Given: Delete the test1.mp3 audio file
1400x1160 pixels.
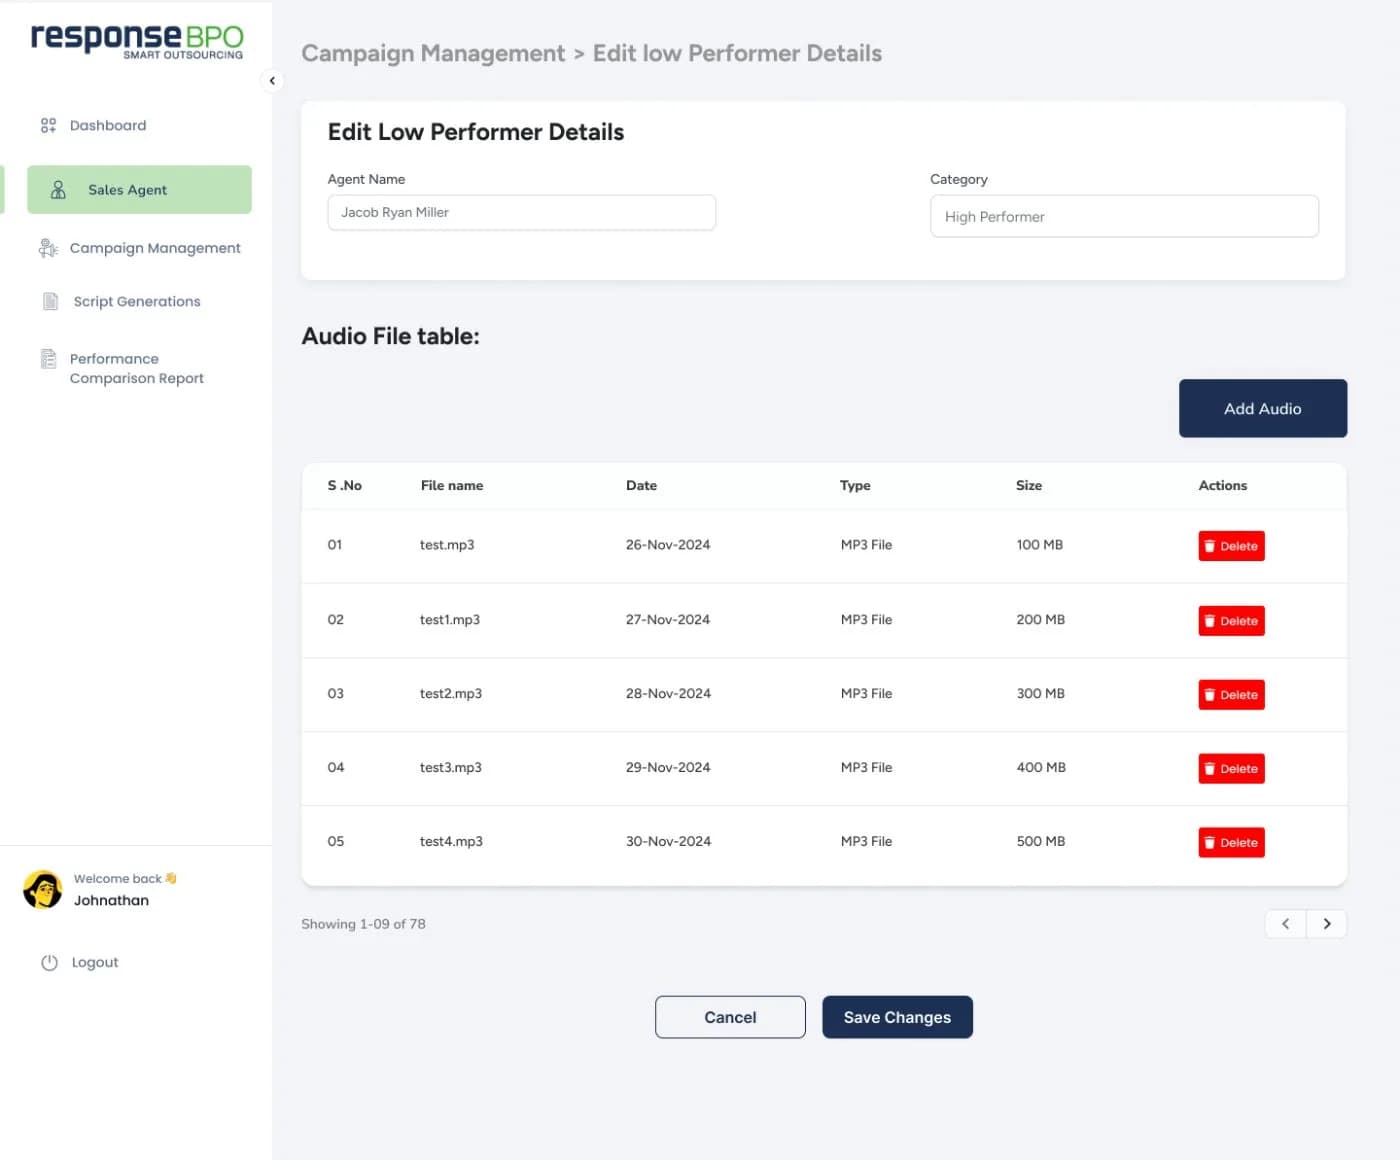Looking at the screenshot, I should click(1231, 621).
